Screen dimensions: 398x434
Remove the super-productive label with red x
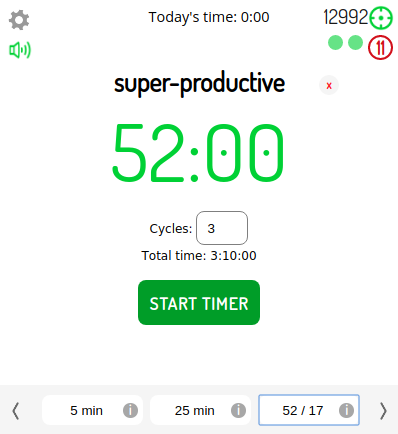pos(329,86)
